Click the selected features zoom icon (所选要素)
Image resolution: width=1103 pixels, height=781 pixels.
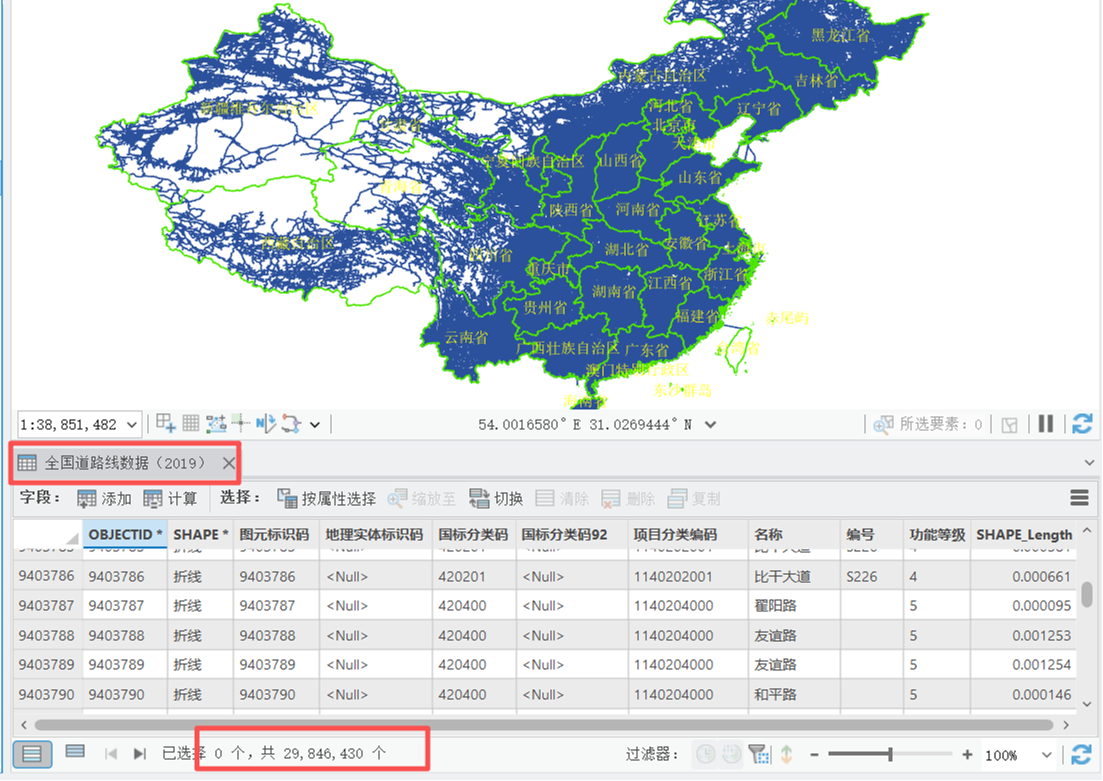point(883,425)
